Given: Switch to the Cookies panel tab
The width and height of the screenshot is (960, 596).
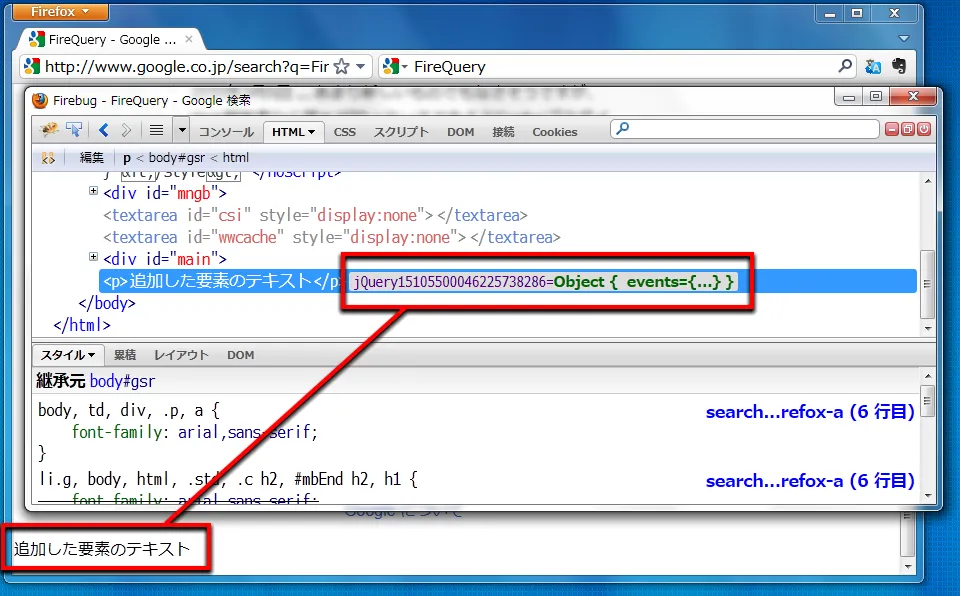Looking at the screenshot, I should pyautogui.click(x=555, y=131).
